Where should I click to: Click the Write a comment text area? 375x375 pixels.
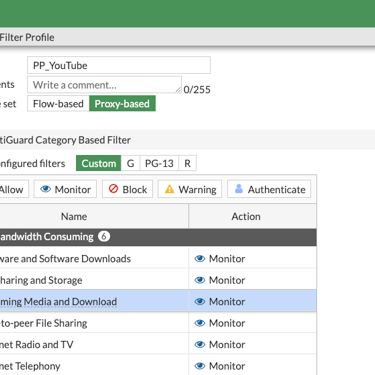[x=104, y=85]
